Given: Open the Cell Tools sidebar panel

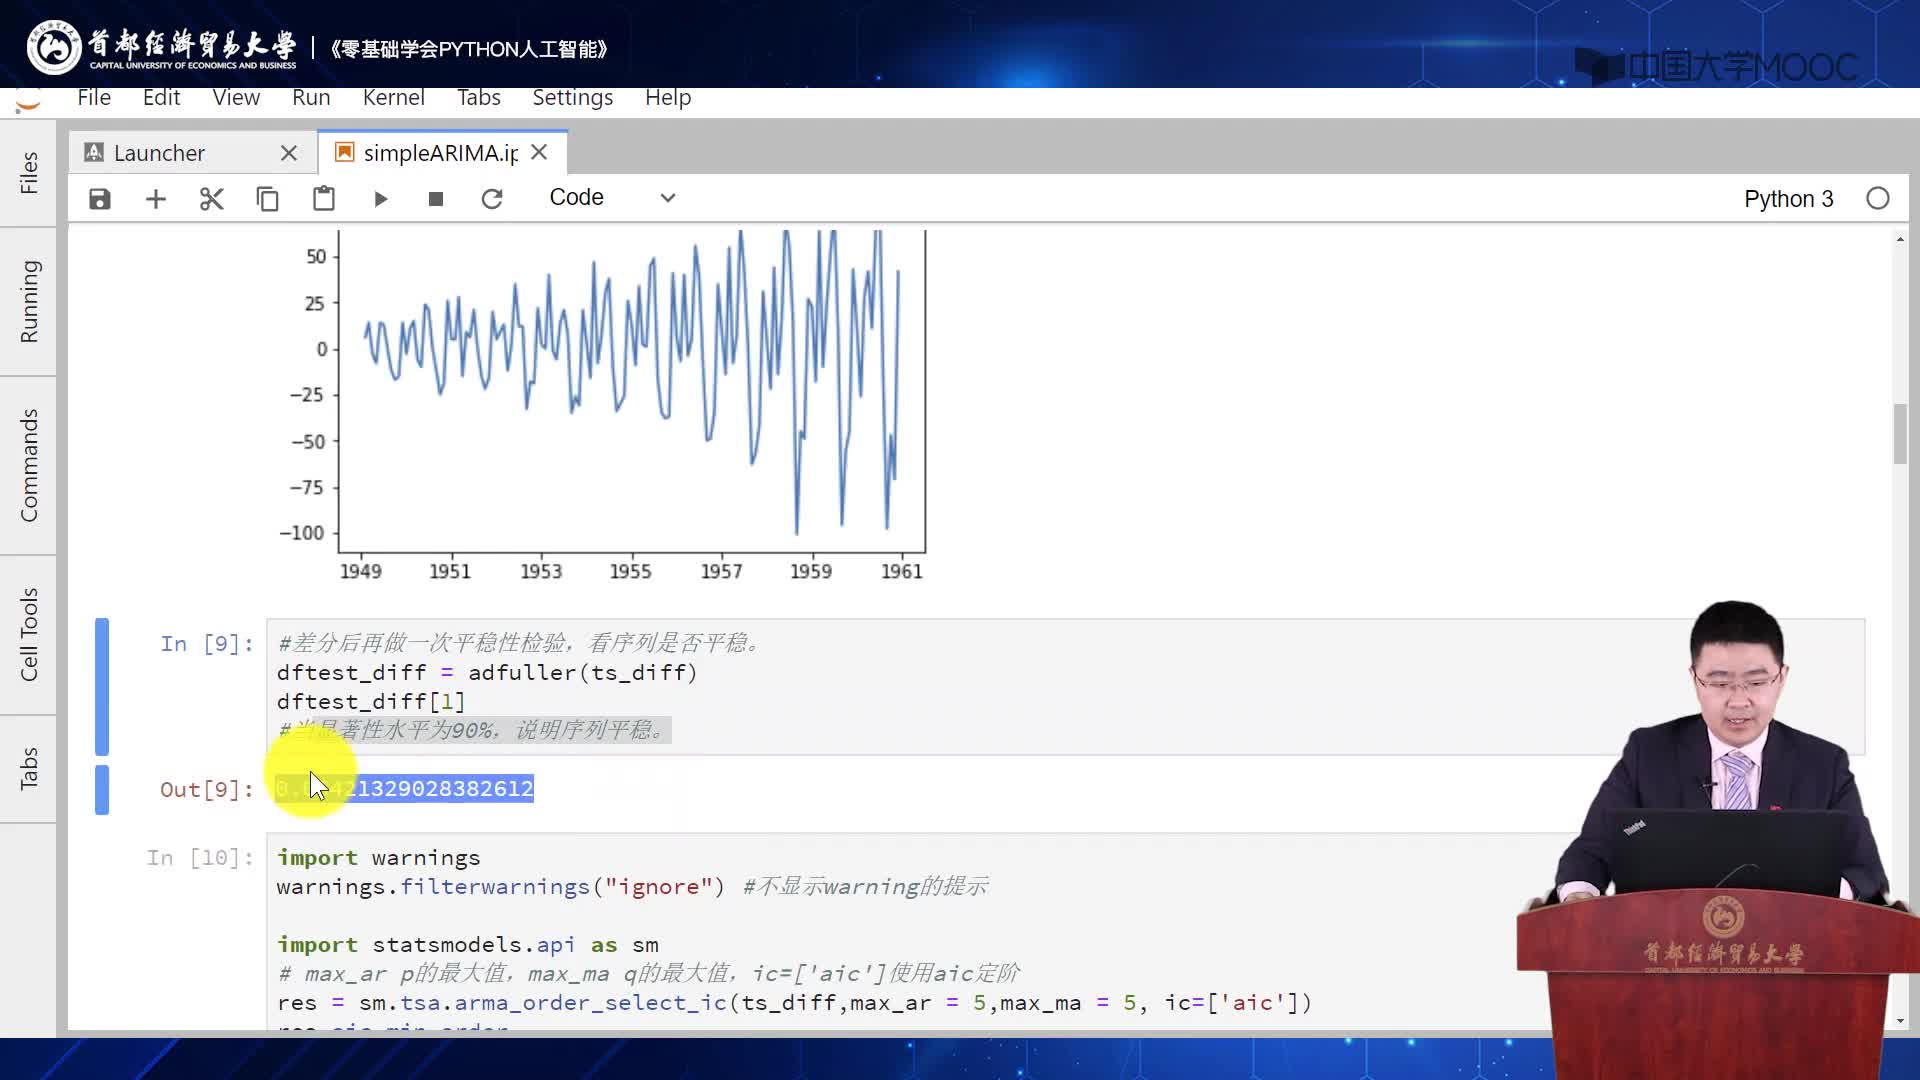Looking at the screenshot, I should tap(28, 635).
